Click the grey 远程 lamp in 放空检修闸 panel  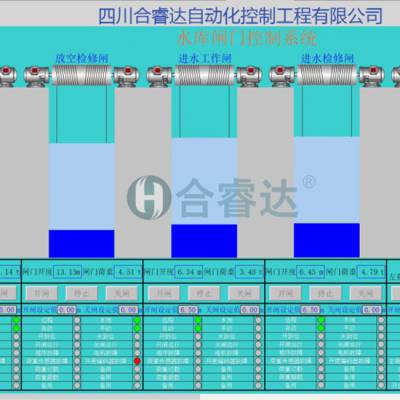click(x=77, y=320)
